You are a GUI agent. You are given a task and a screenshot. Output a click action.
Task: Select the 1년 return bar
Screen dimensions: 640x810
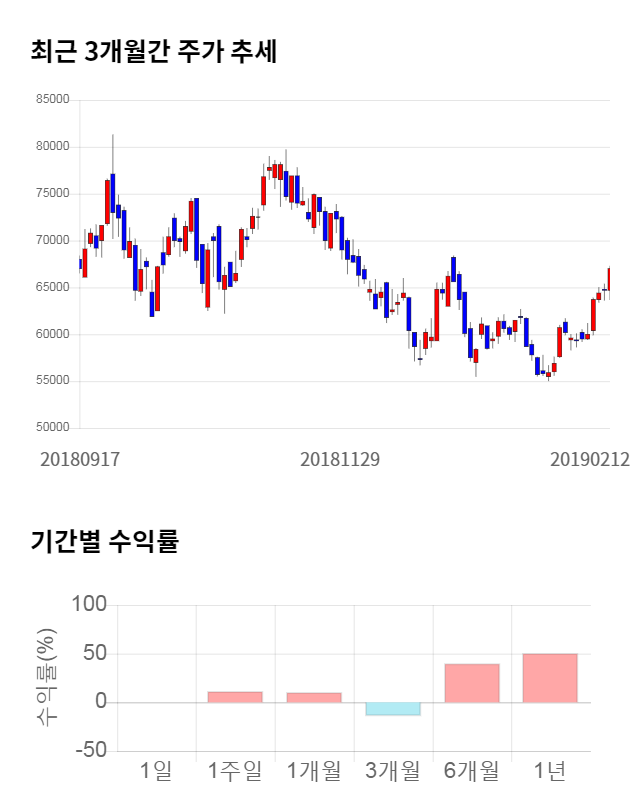(x=550, y=678)
